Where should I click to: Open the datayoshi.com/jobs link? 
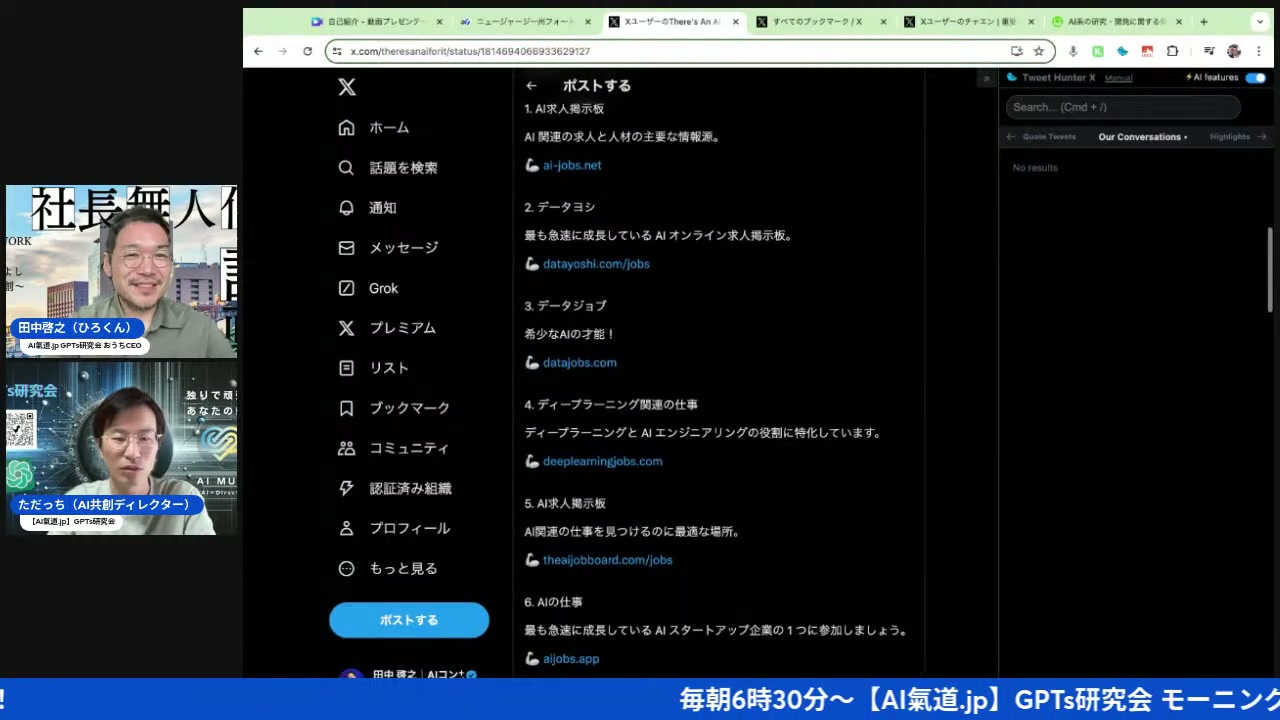pos(596,264)
